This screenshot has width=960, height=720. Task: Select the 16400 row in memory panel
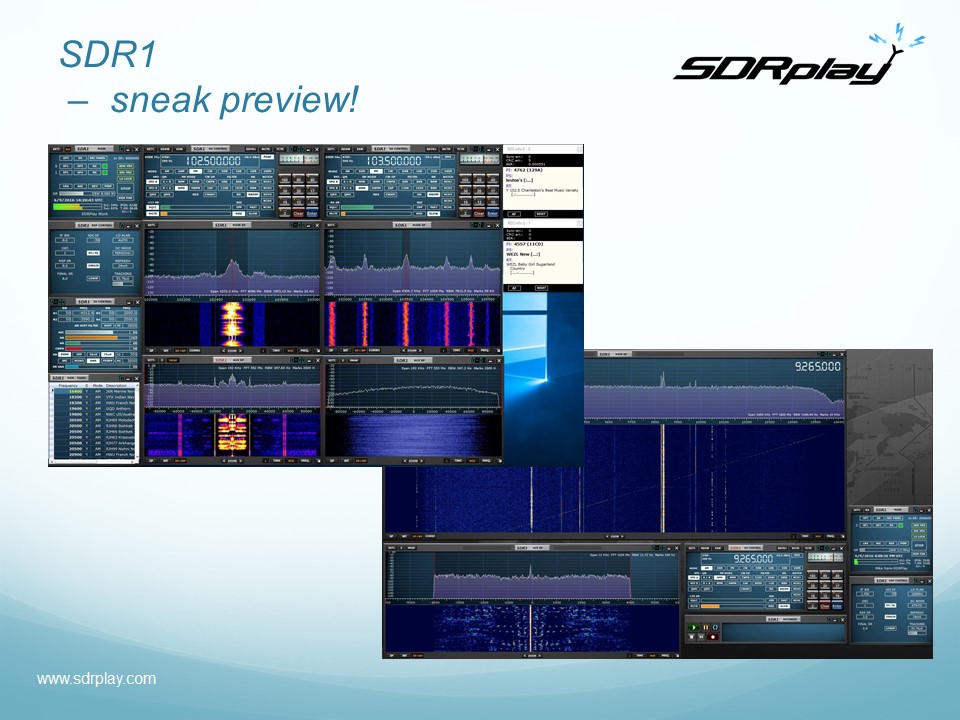(95, 391)
